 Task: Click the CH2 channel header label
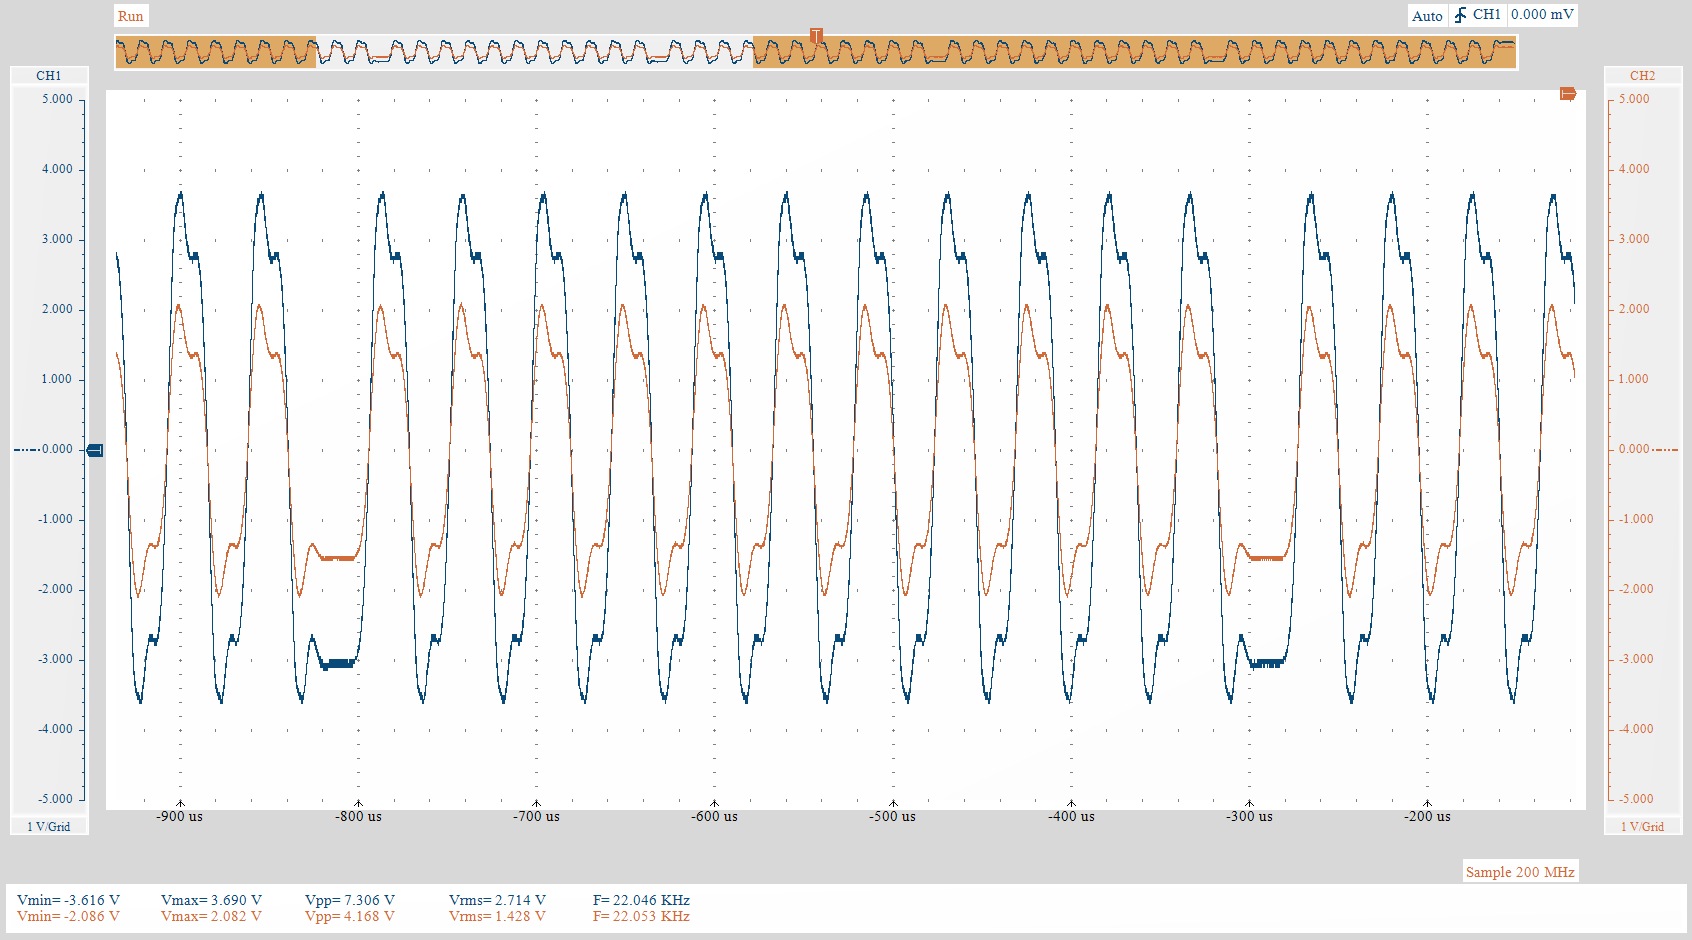click(1642, 76)
